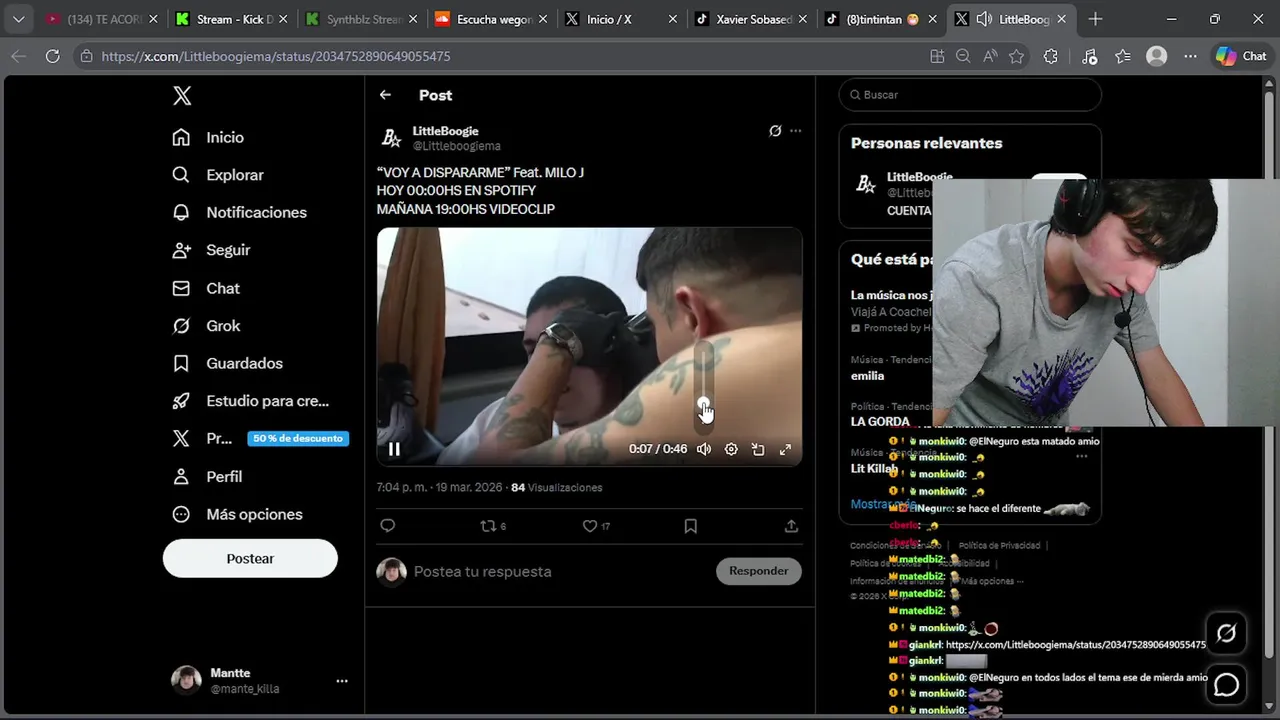Click the browser zoom magnifier icon
Screen dimensions: 1280x720
(x=963, y=57)
